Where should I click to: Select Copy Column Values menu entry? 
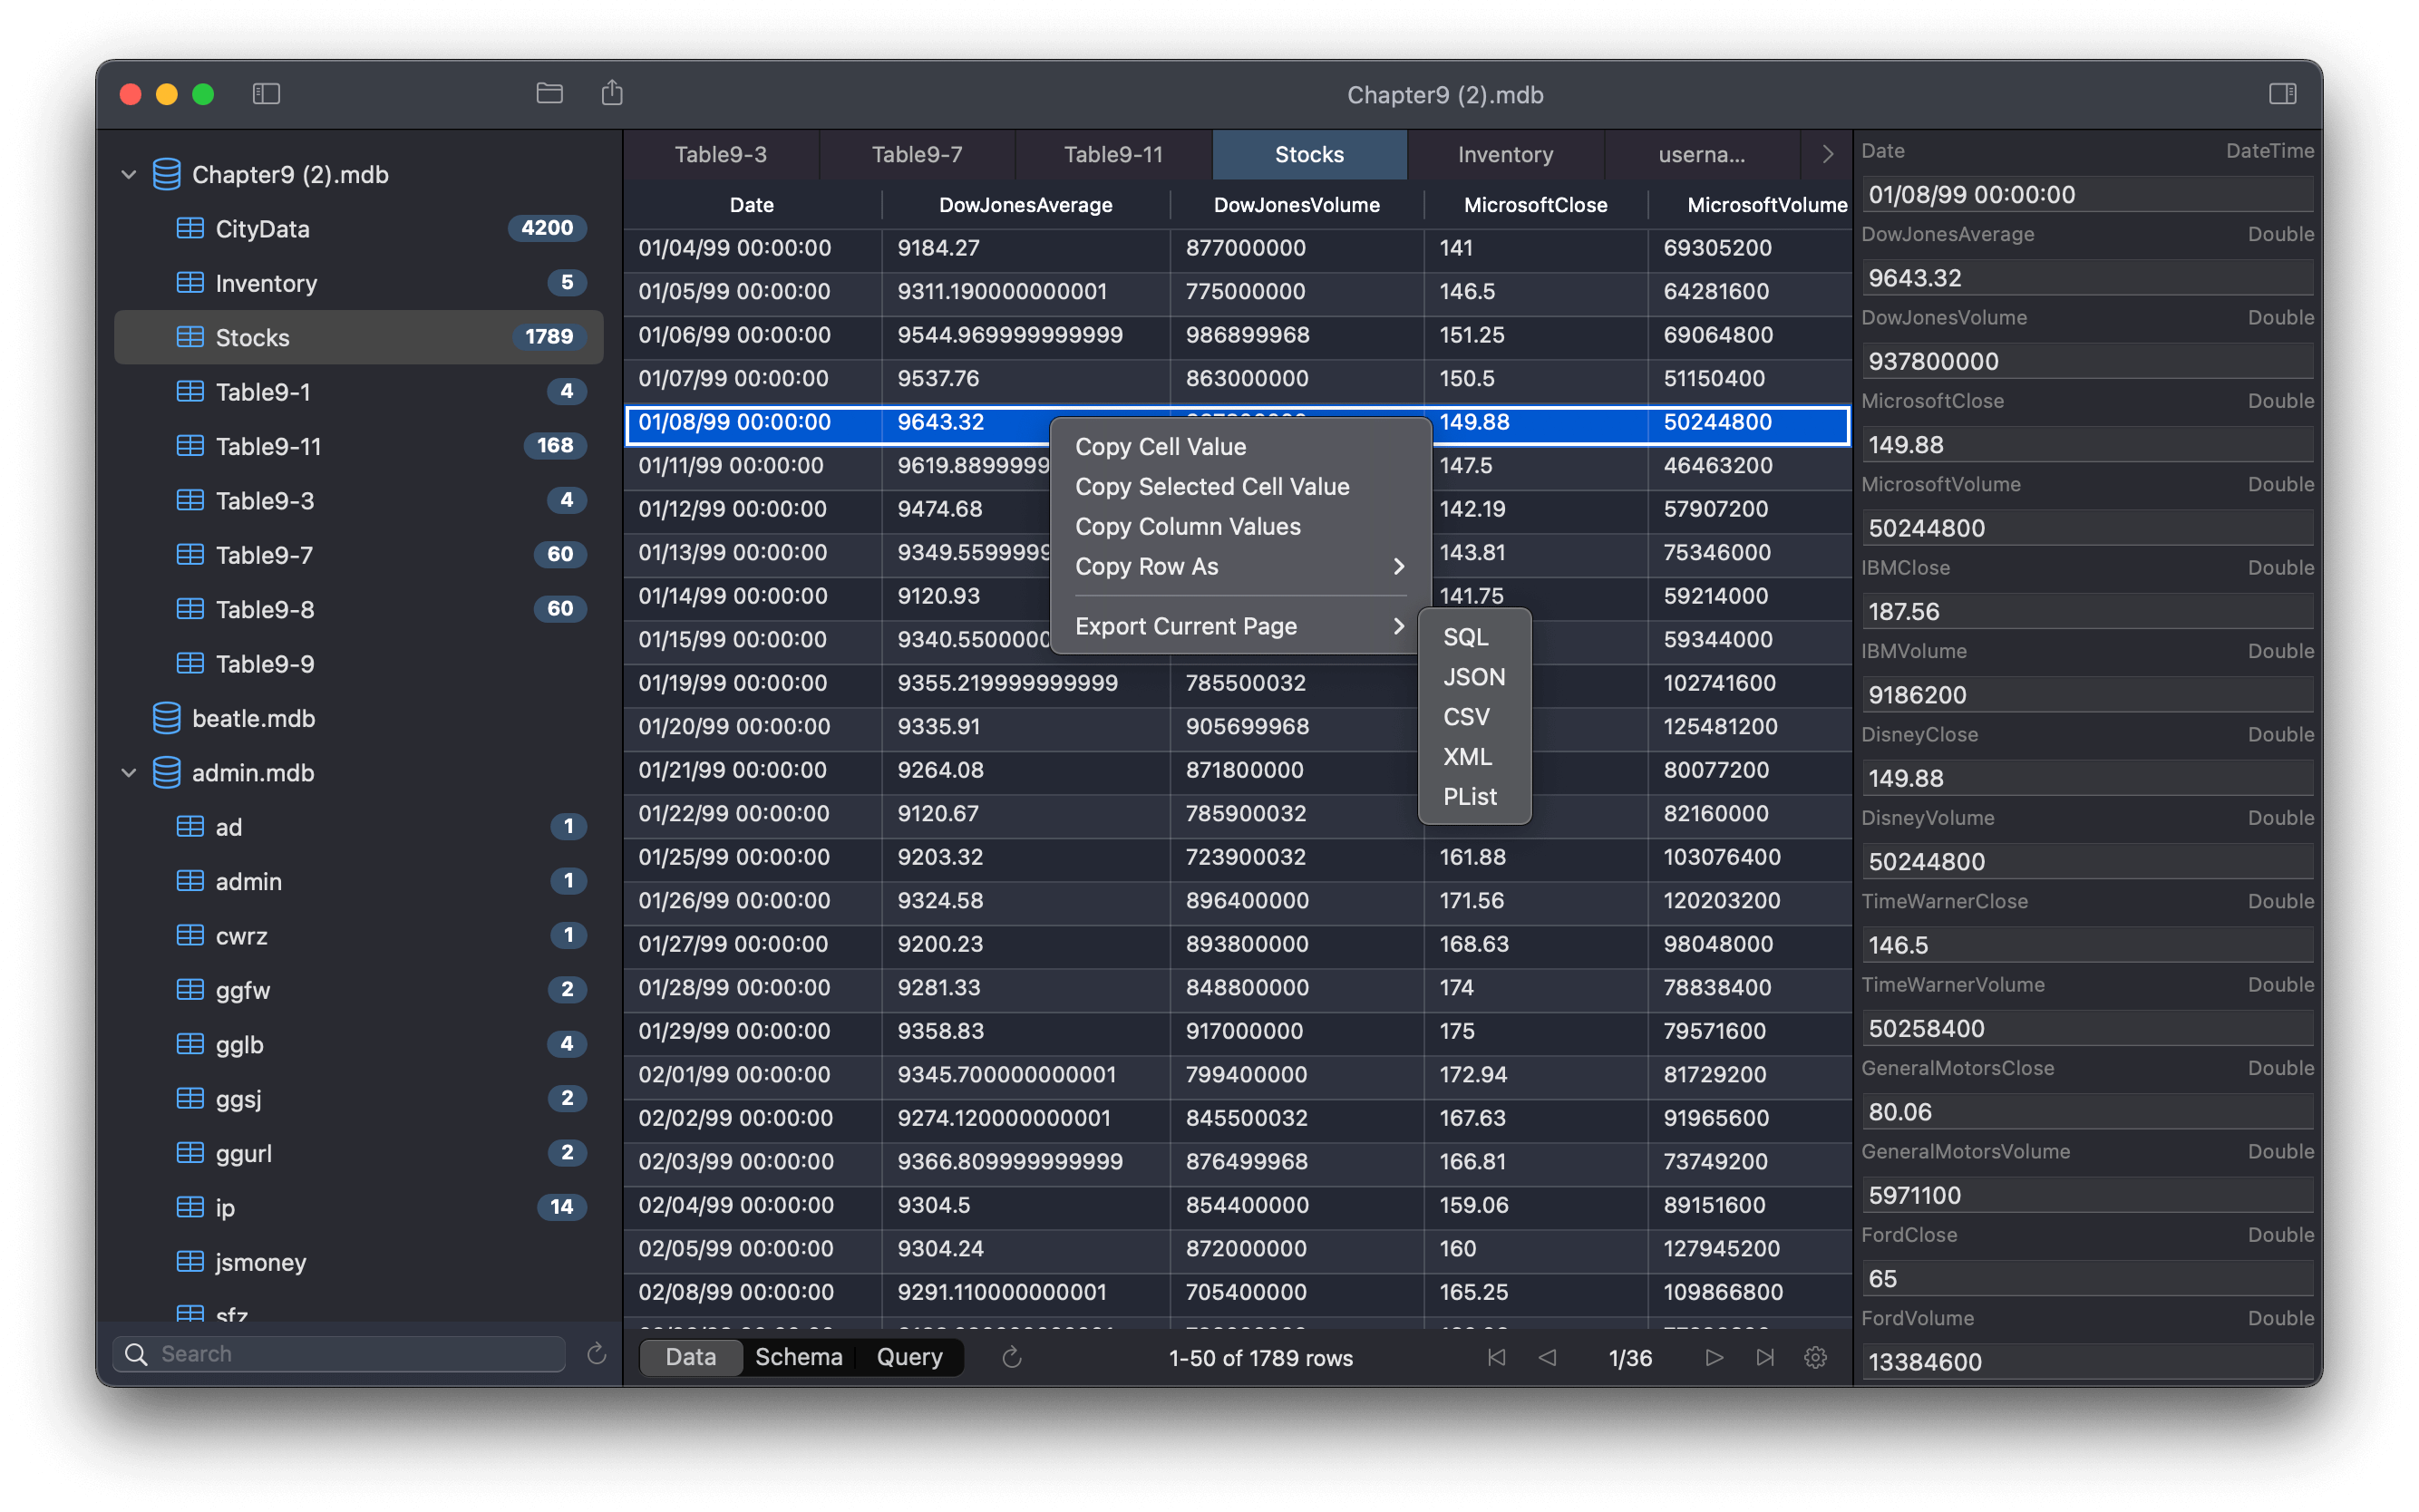pos(1187,527)
